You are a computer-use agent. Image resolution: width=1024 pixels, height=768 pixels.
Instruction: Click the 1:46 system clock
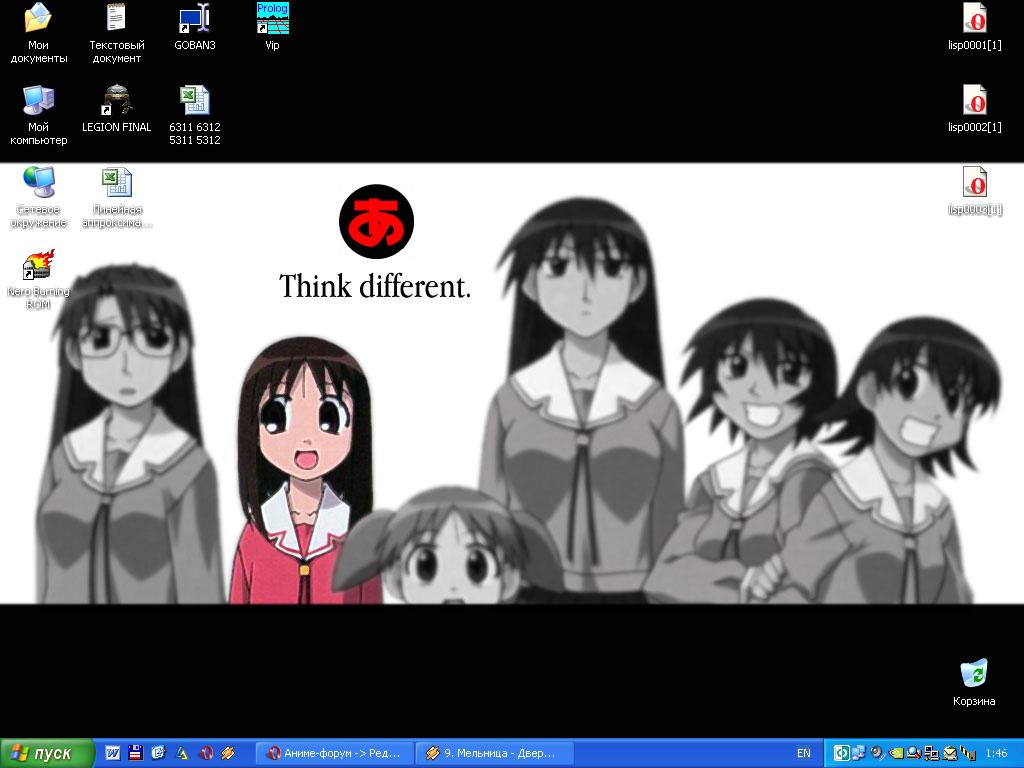tap(996, 754)
